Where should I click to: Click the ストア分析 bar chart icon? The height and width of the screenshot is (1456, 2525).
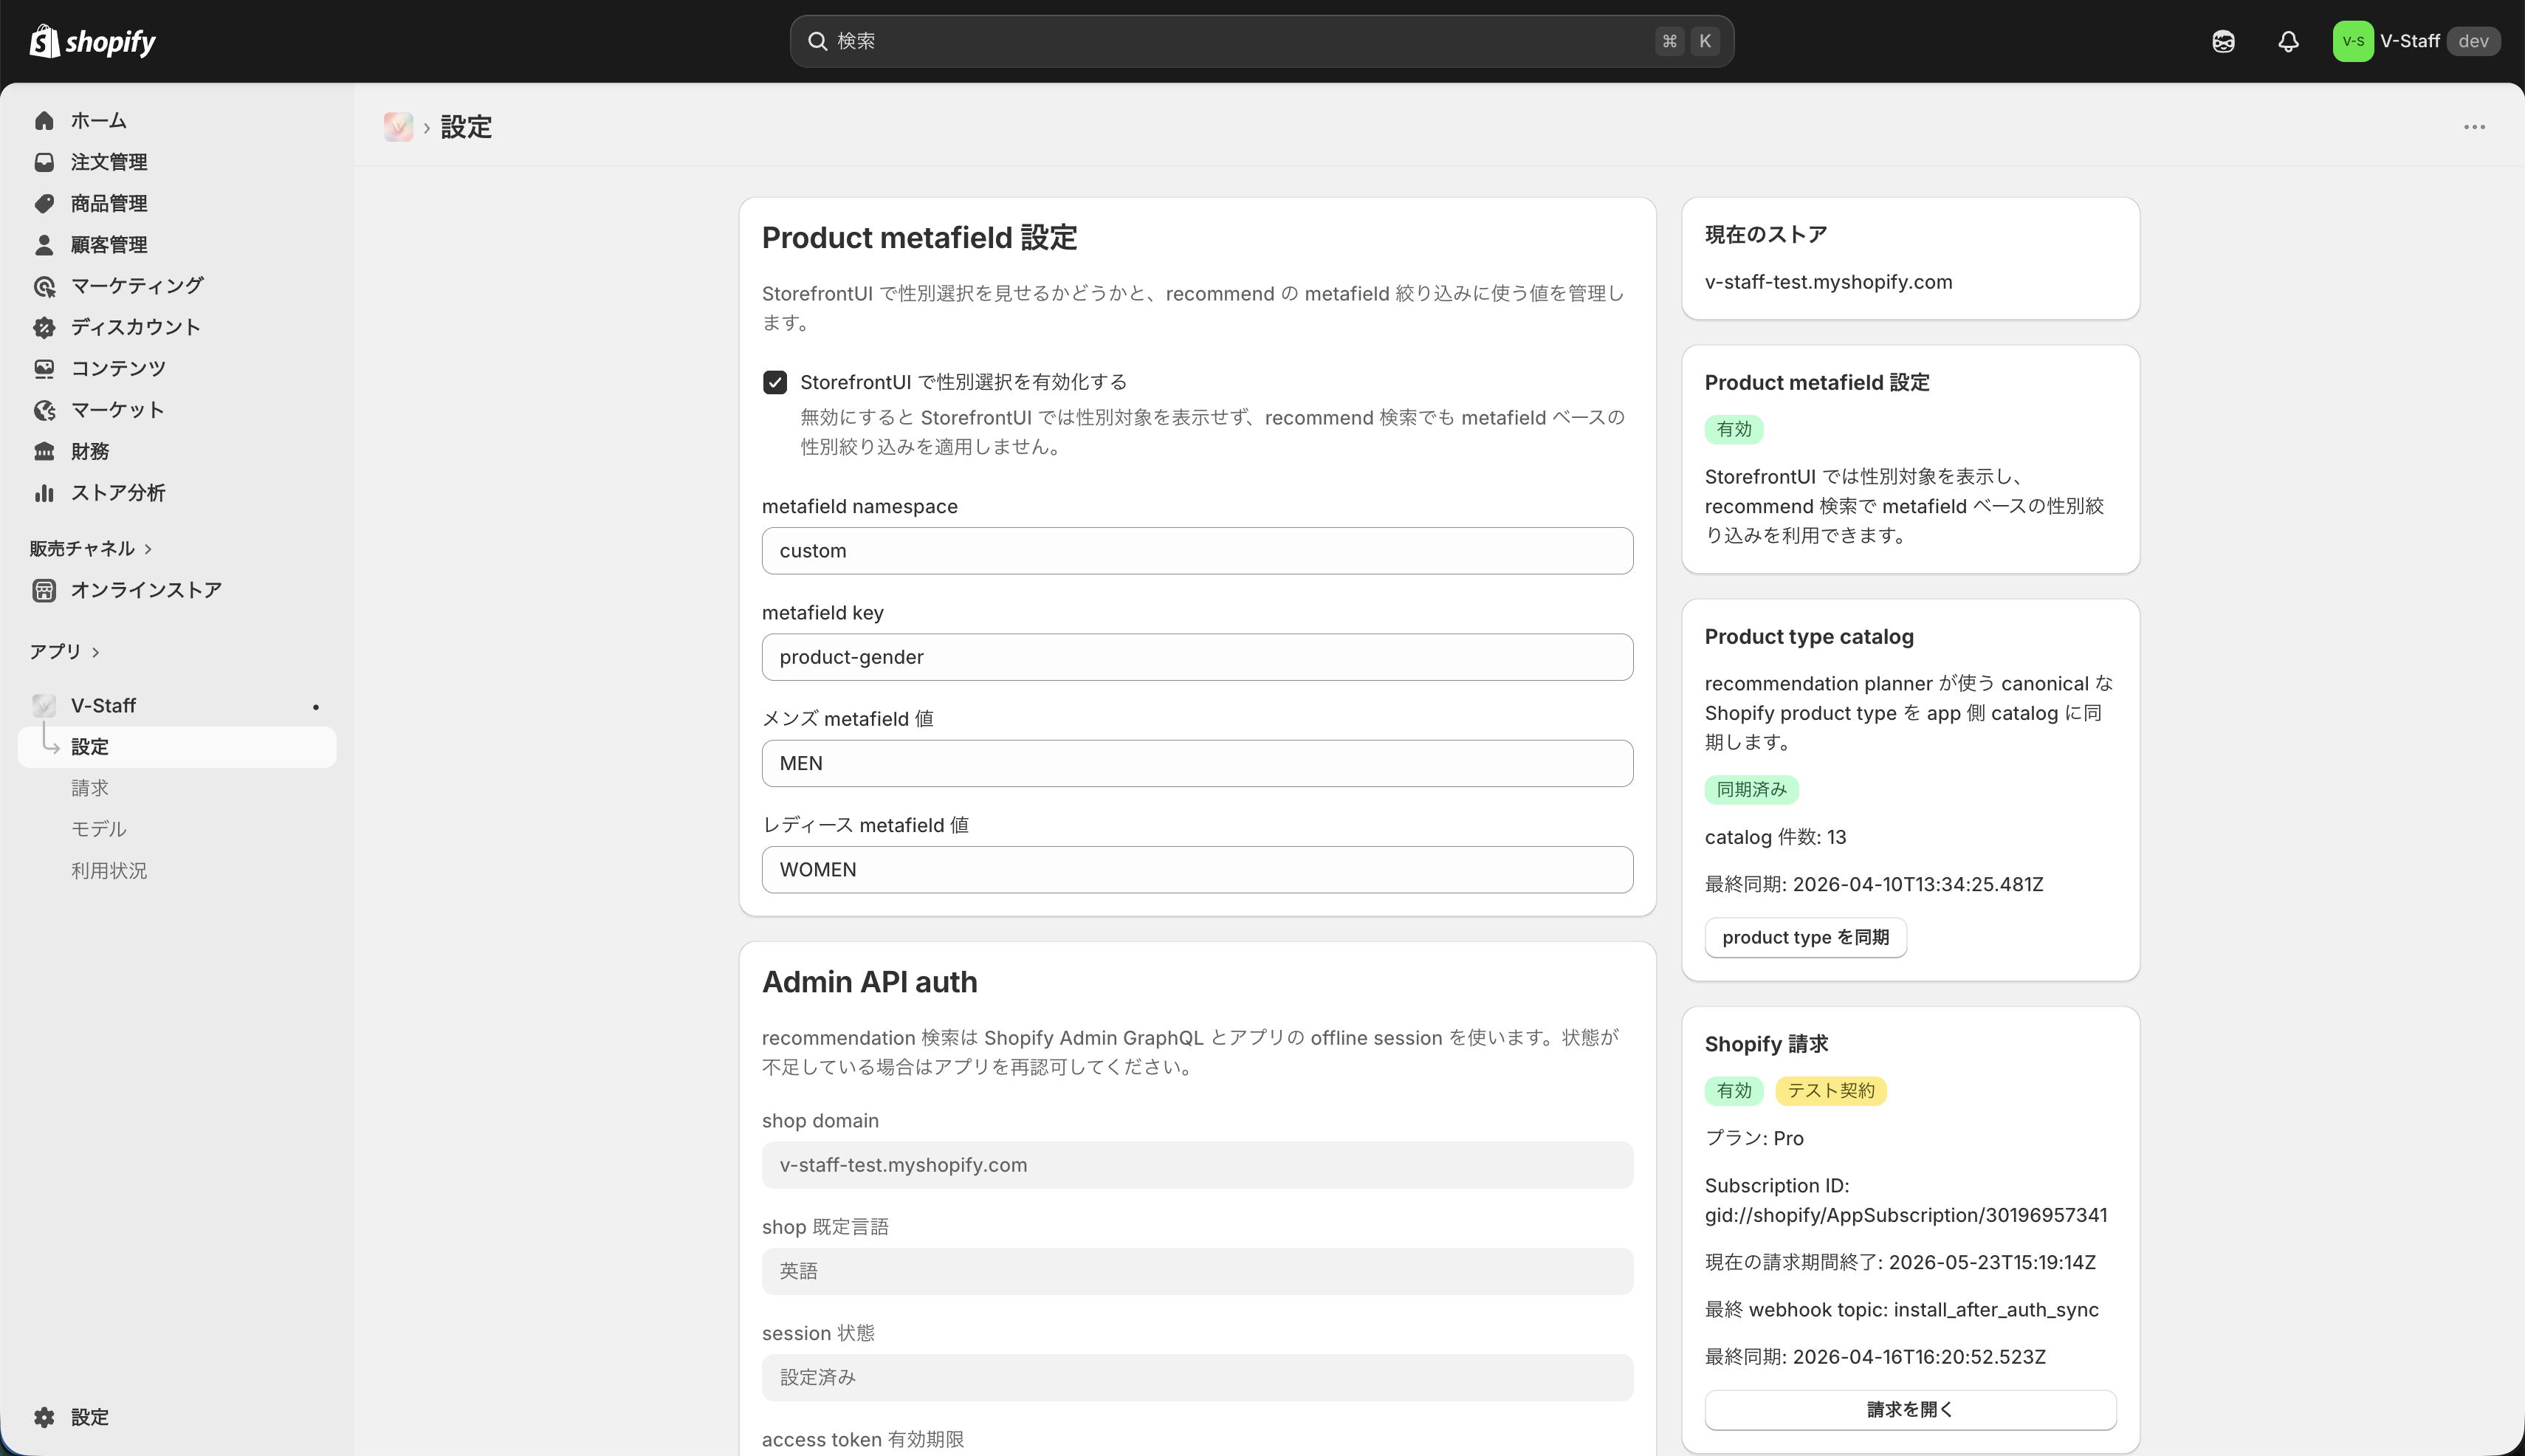click(x=44, y=493)
